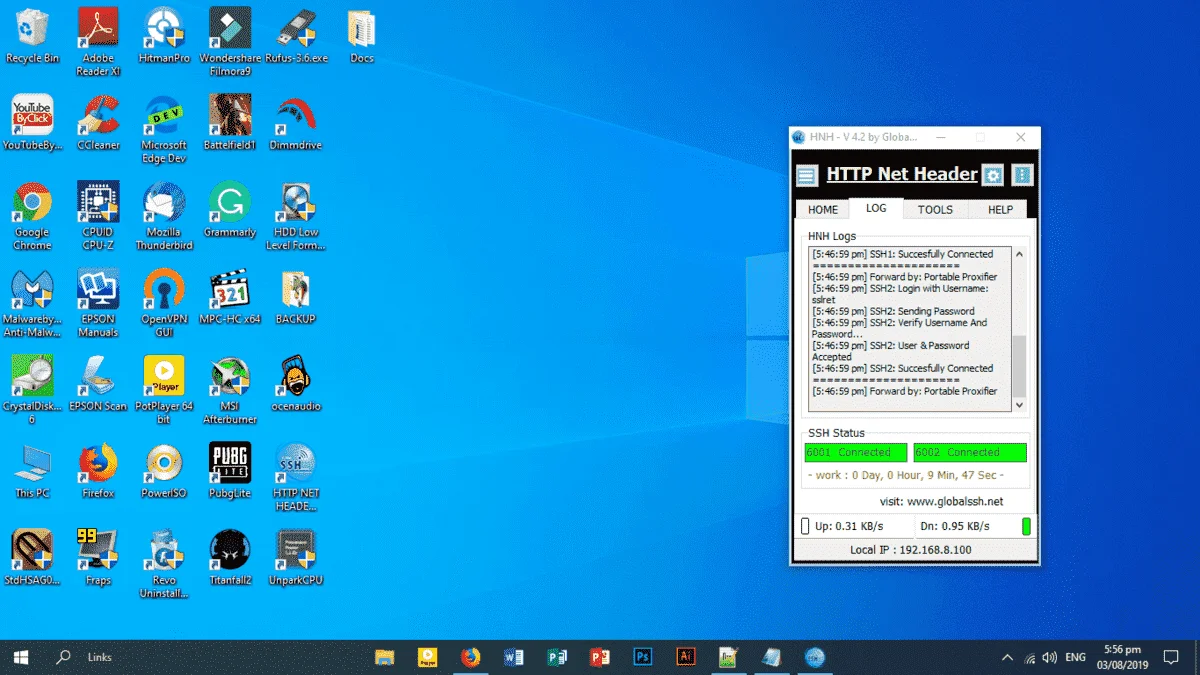Select the YouTubeByClick desktop shortcut
The width and height of the screenshot is (1200, 675).
[32, 123]
